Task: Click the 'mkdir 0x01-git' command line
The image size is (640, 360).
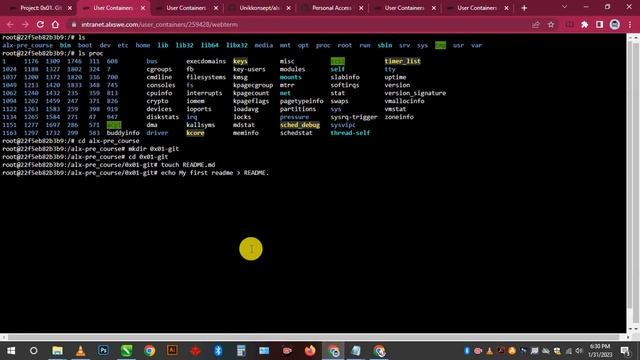Action: [x=153, y=149]
